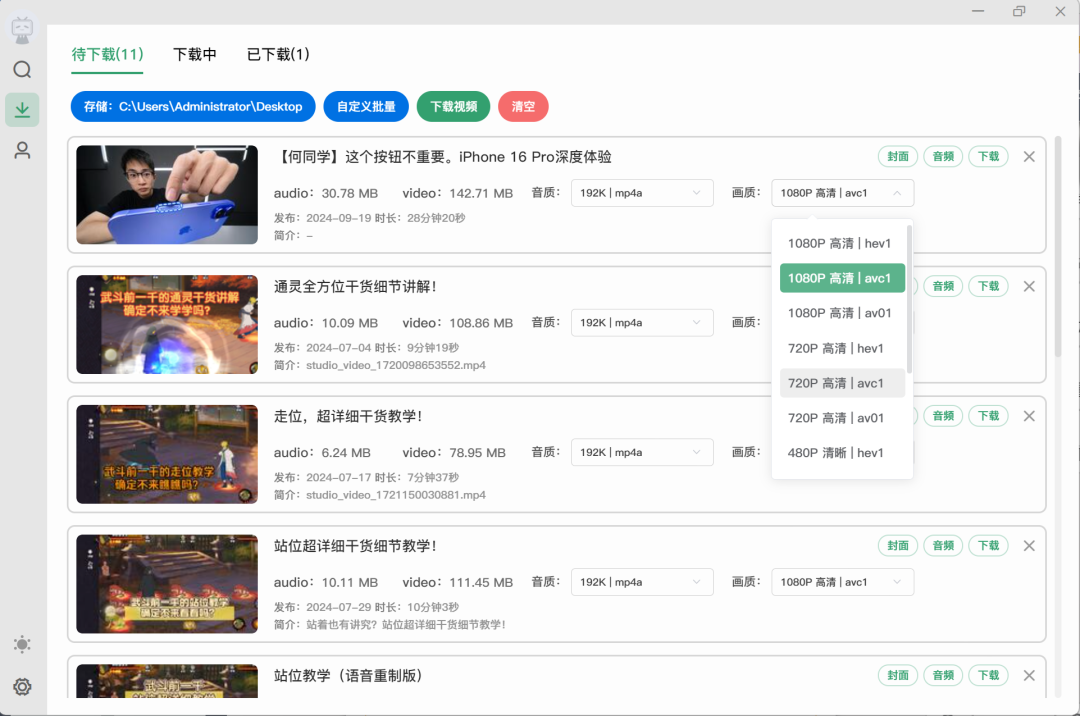The height and width of the screenshot is (716, 1080).
Task: Open 画质 dropdown for 站位超详细干货细节教学
Action: tap(842, 582)
